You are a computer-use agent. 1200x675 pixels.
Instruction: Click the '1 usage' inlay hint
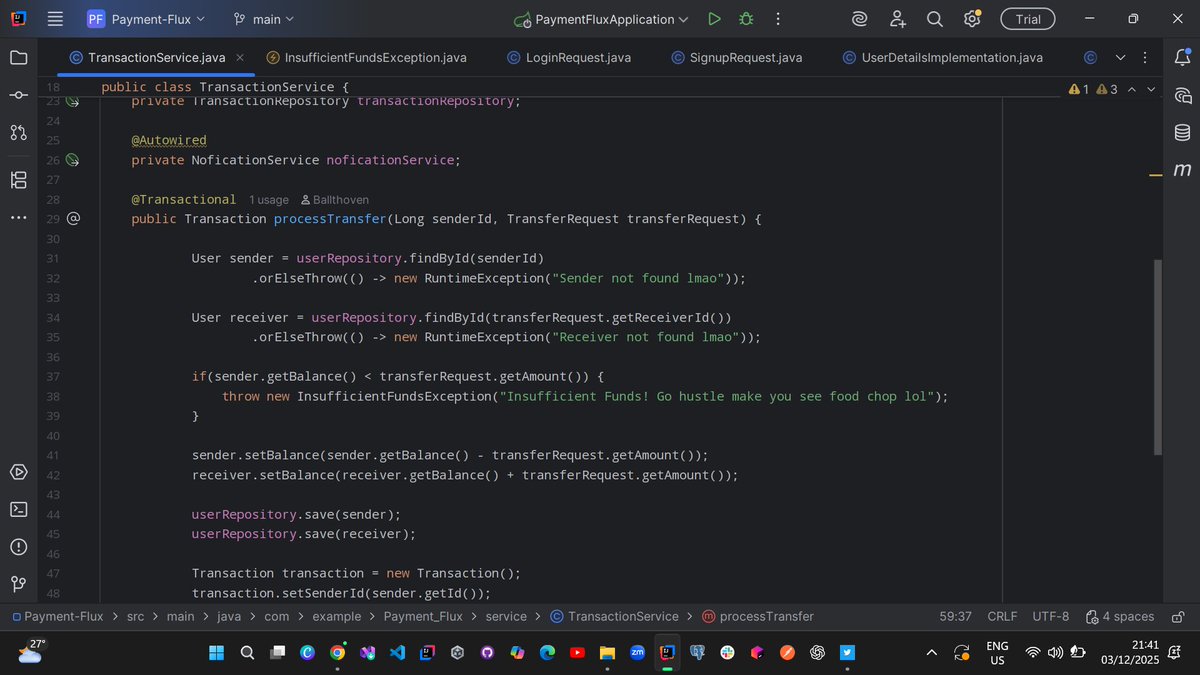(x=269, y=200)
